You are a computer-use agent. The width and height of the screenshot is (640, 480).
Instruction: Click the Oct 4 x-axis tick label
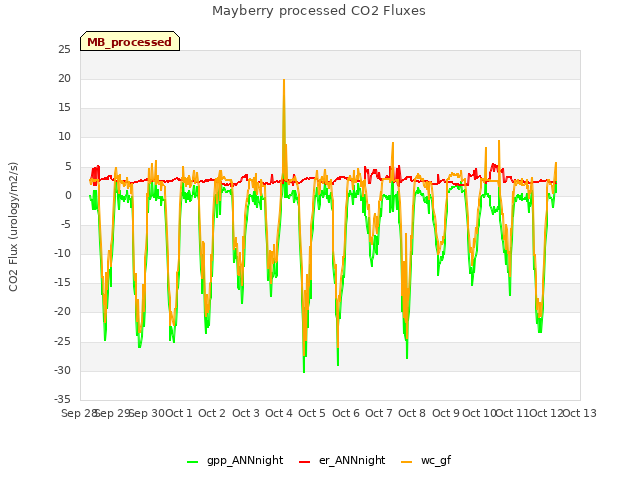pyautogui.click(x=279, y=413)
